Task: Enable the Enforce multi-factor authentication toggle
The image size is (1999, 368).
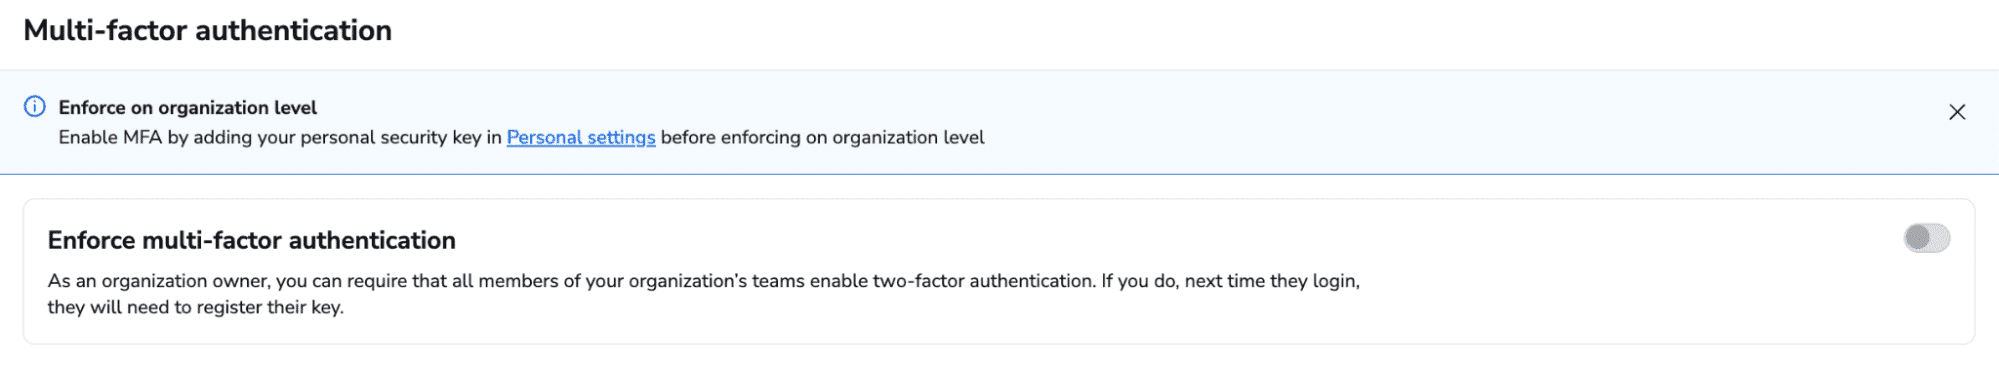Action: (x=1927, y=238)
